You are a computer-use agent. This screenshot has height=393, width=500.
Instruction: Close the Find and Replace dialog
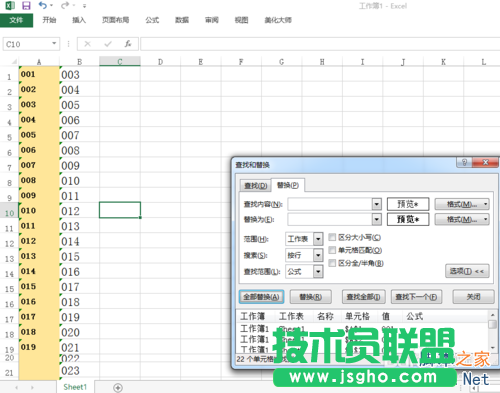pos(485,162)
